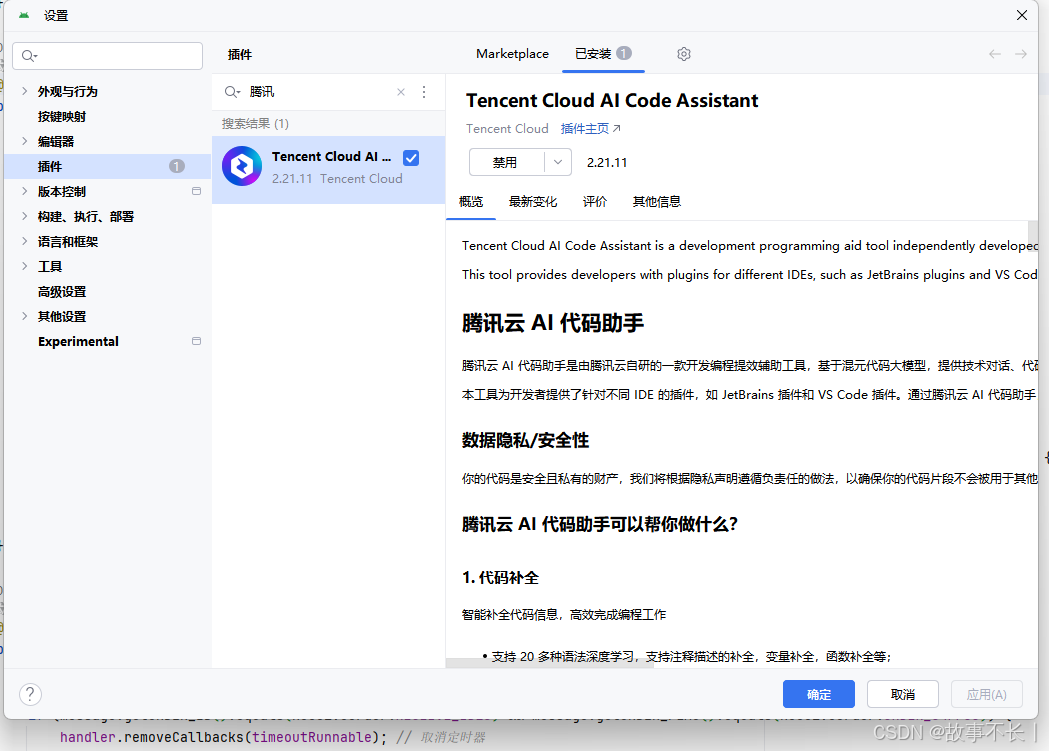
Task: Expand the 编辑器 settings section
Action: [x=24, y=141]
